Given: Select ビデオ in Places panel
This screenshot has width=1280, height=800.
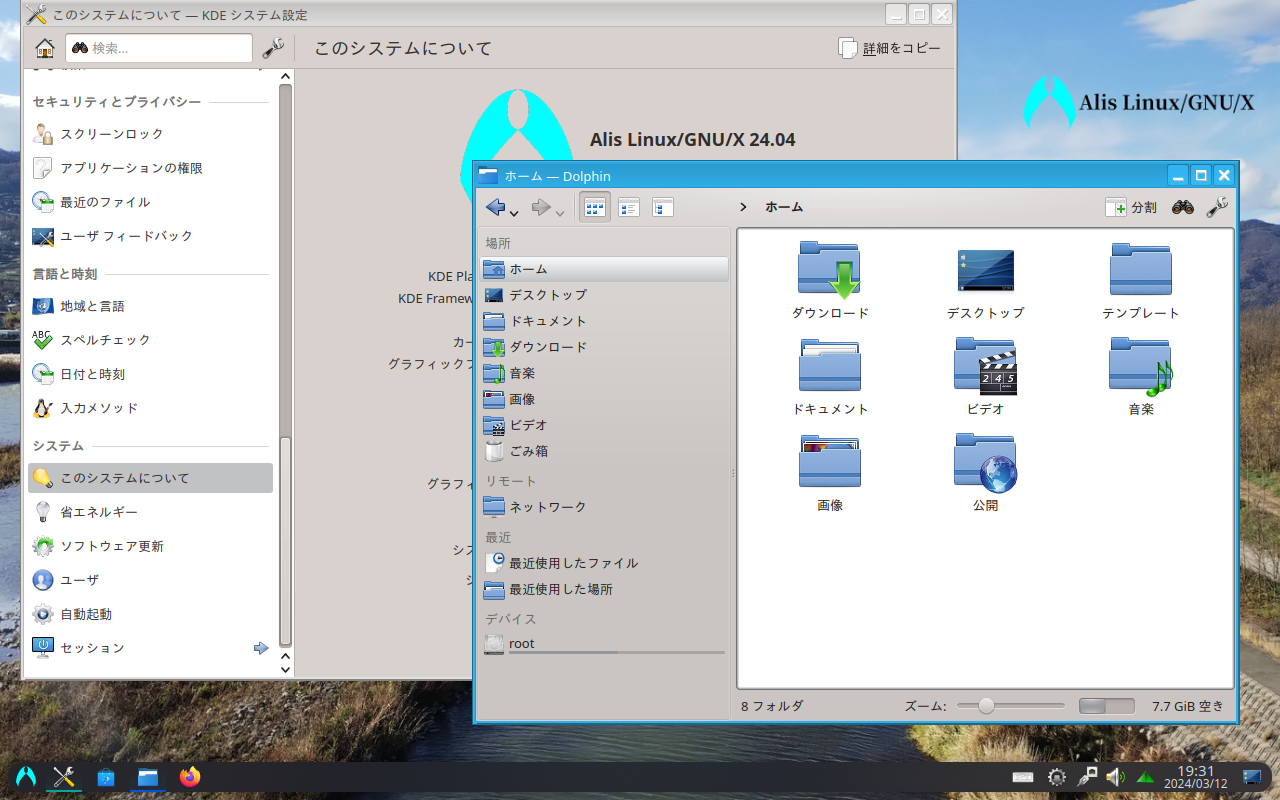Looking at the screenshot, I should 604,425.
